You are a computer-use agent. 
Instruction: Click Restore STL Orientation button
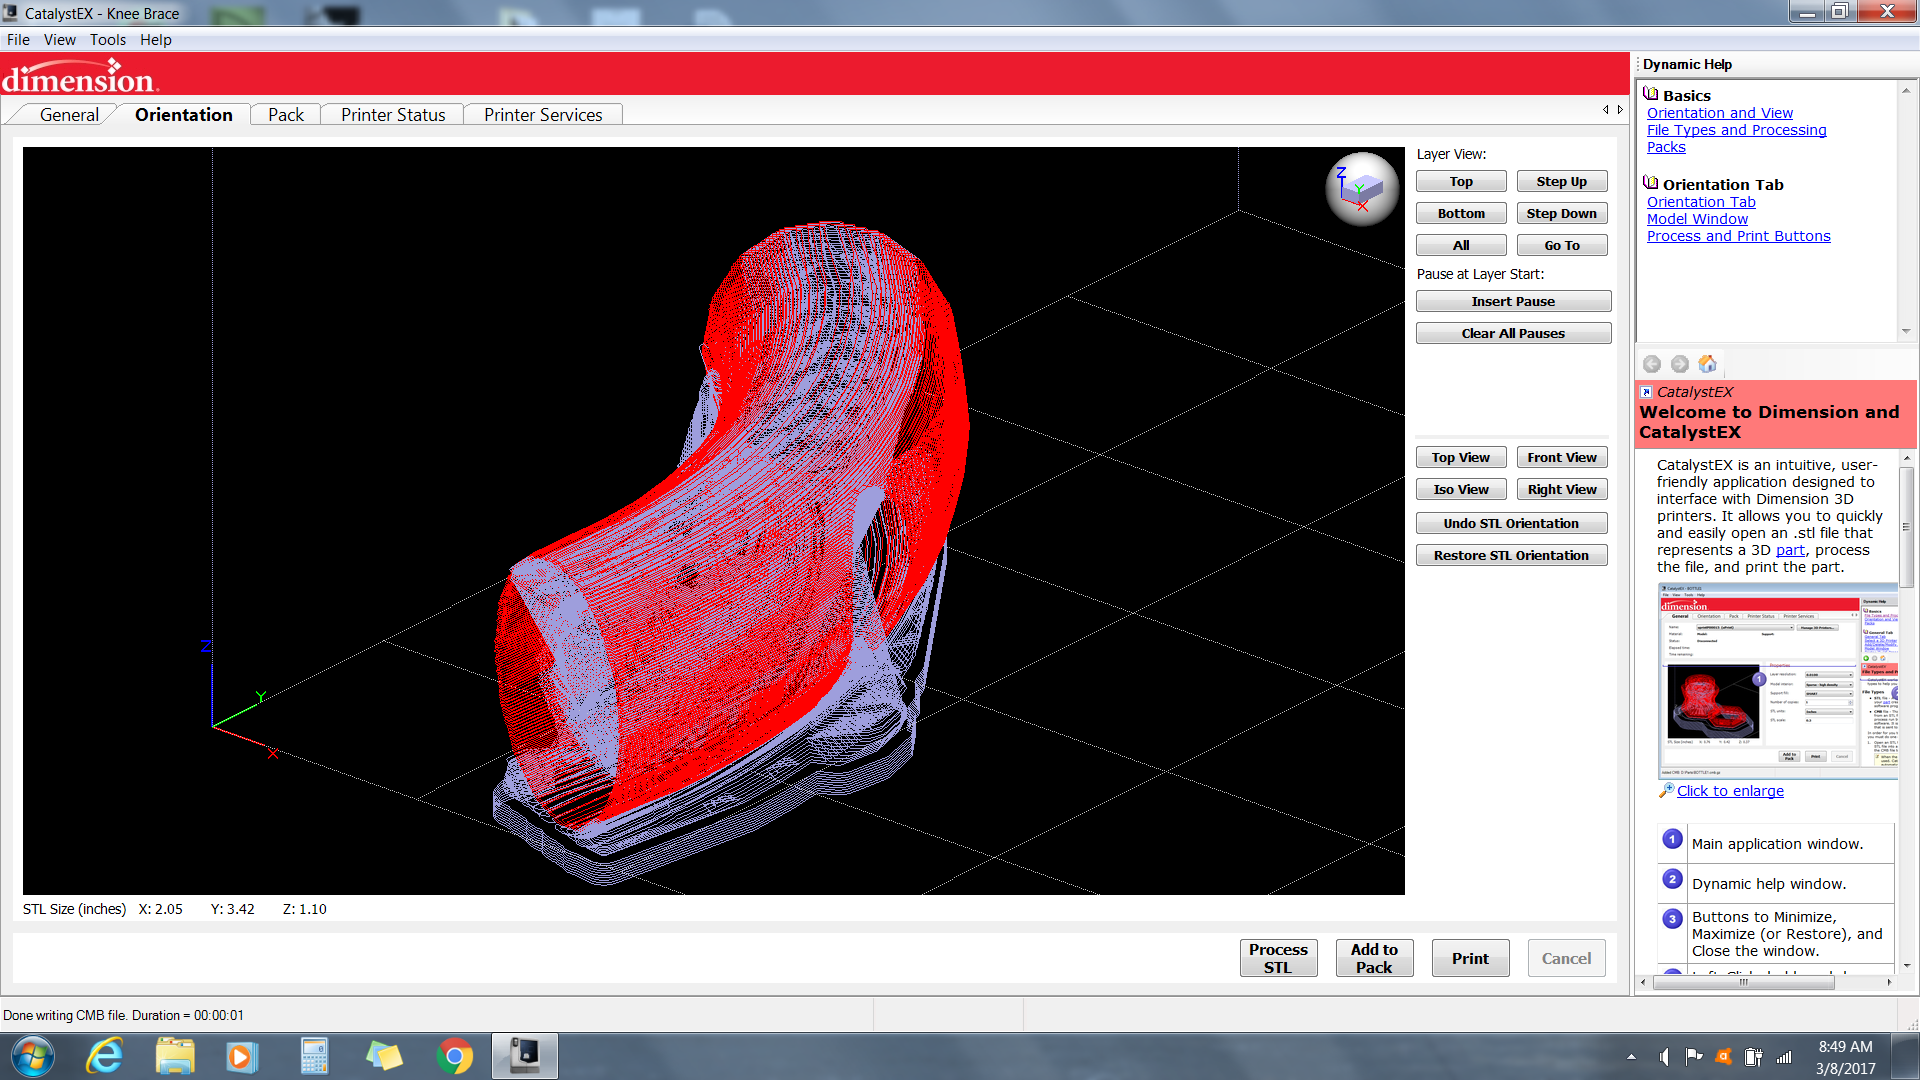1511,555
